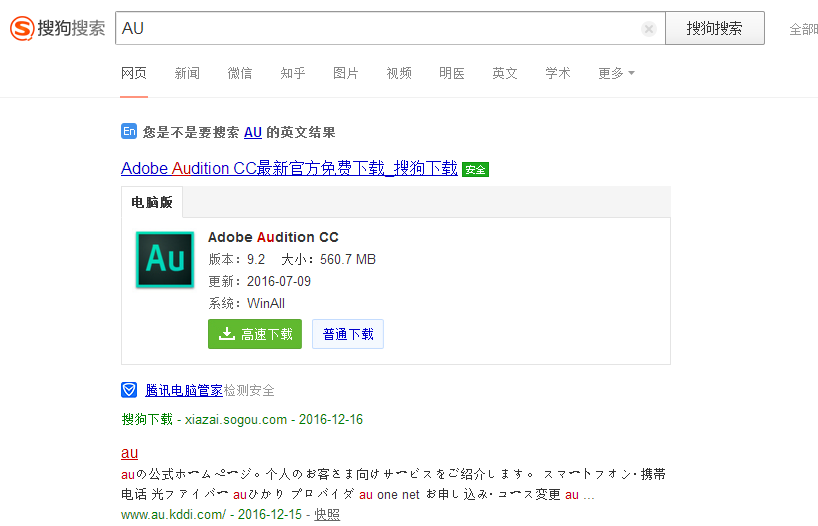The height and width of the screenshot is (526, 818).
Task: Click the Adobe Audition Au app icon
Action: [x=165, y=259]
